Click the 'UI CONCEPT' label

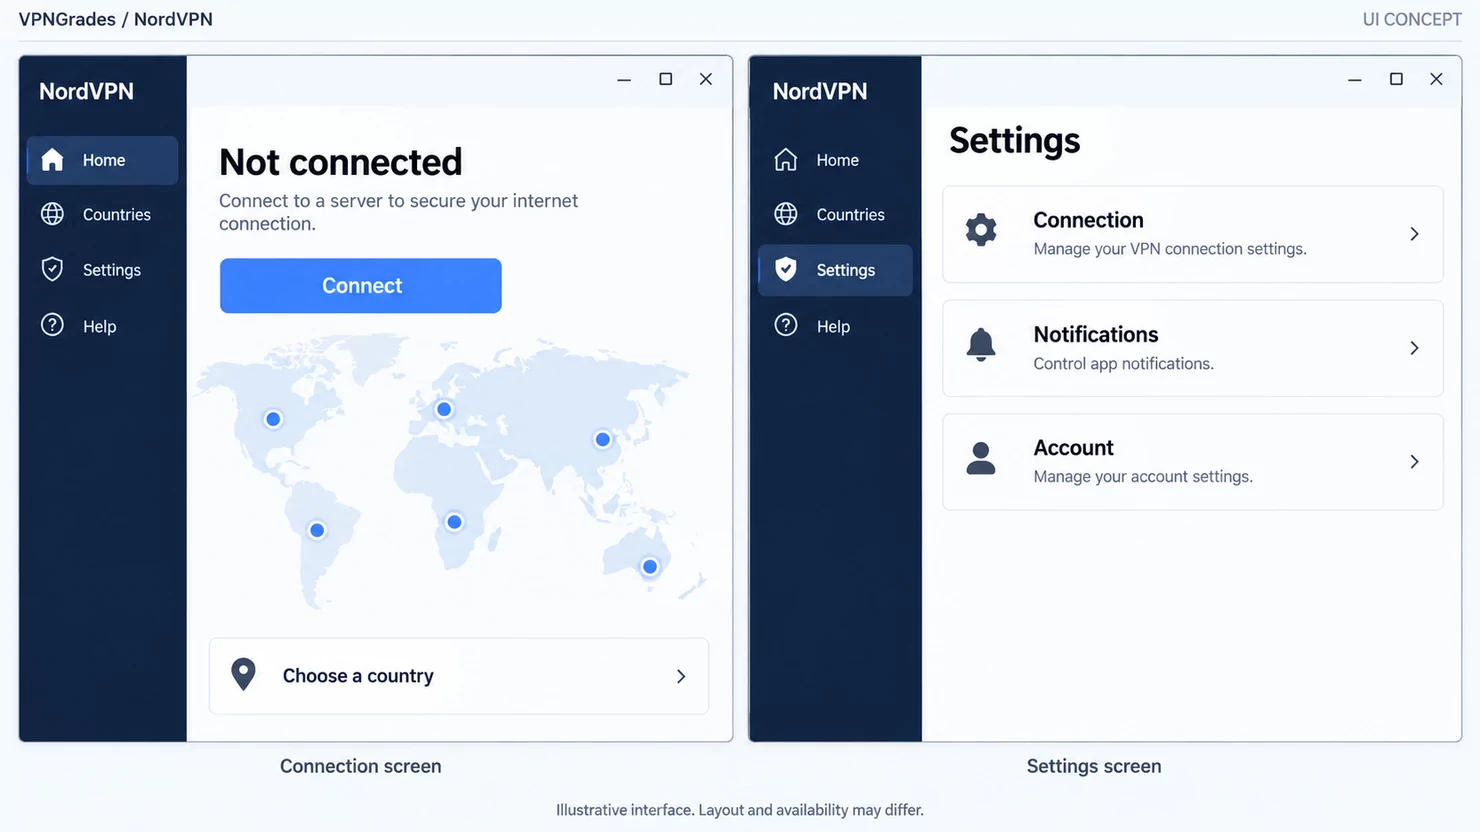[1412, 19]
